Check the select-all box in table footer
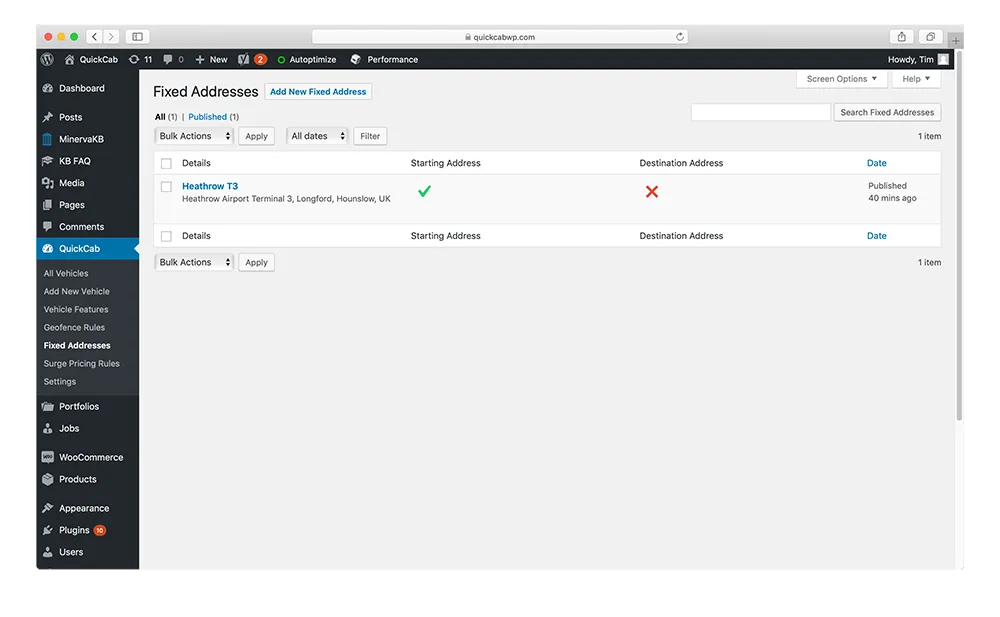Image resolution: width=1000 pixels, height=617 pixels. [x=166, y=236]
